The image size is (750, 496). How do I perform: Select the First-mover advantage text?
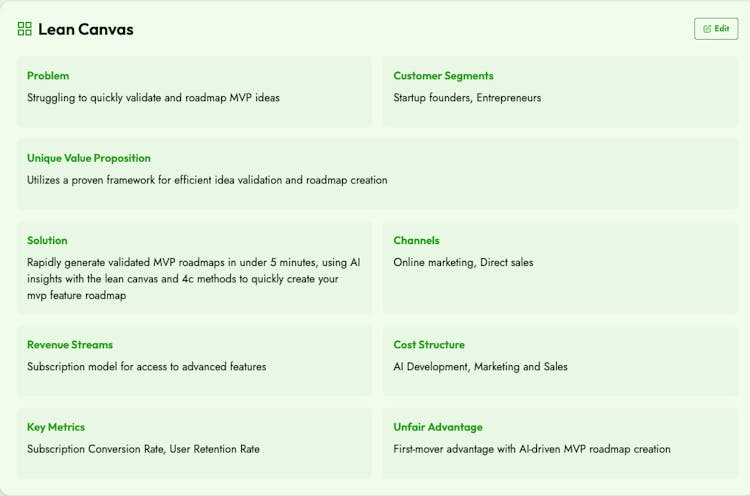coord(532,449)
